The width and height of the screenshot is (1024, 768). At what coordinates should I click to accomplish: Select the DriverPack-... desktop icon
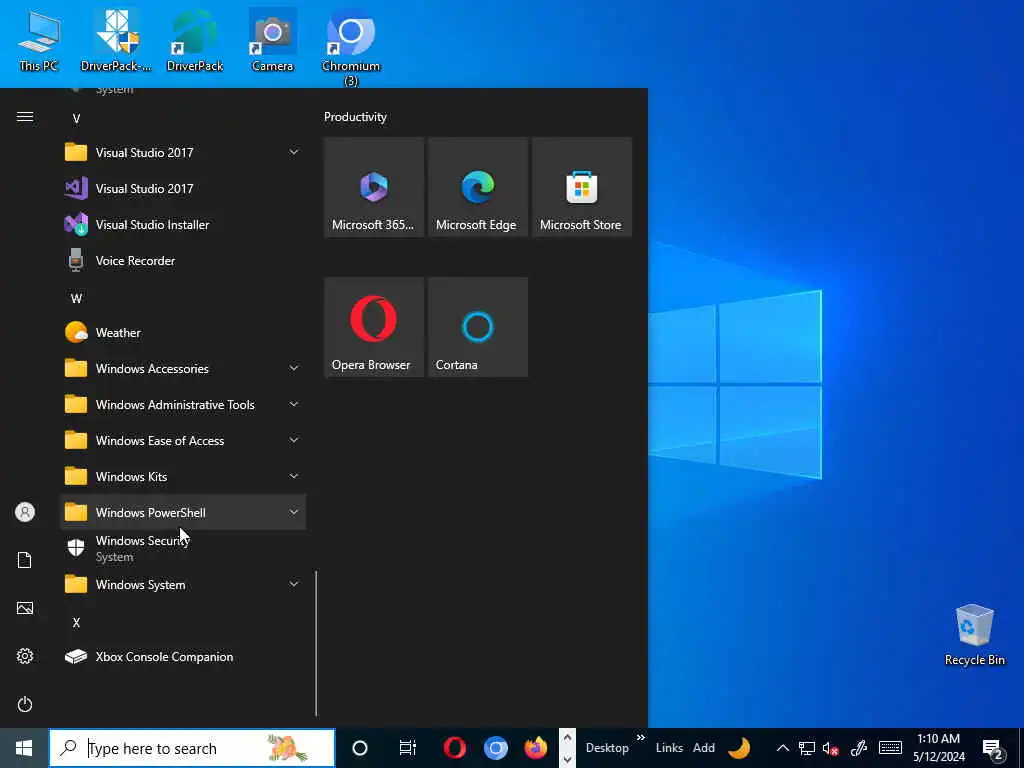[116, 41]
